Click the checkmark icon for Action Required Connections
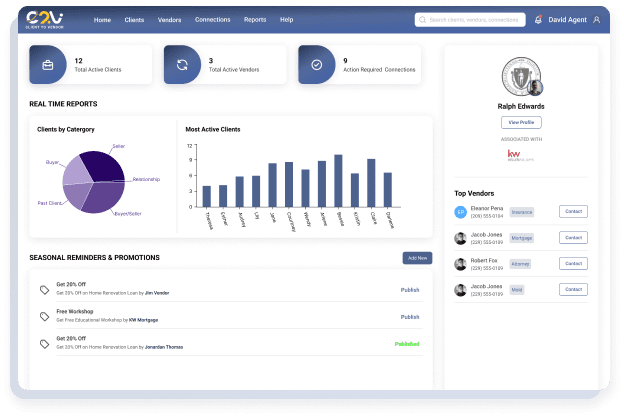This screenshot has width=624, height=417. 316,65
